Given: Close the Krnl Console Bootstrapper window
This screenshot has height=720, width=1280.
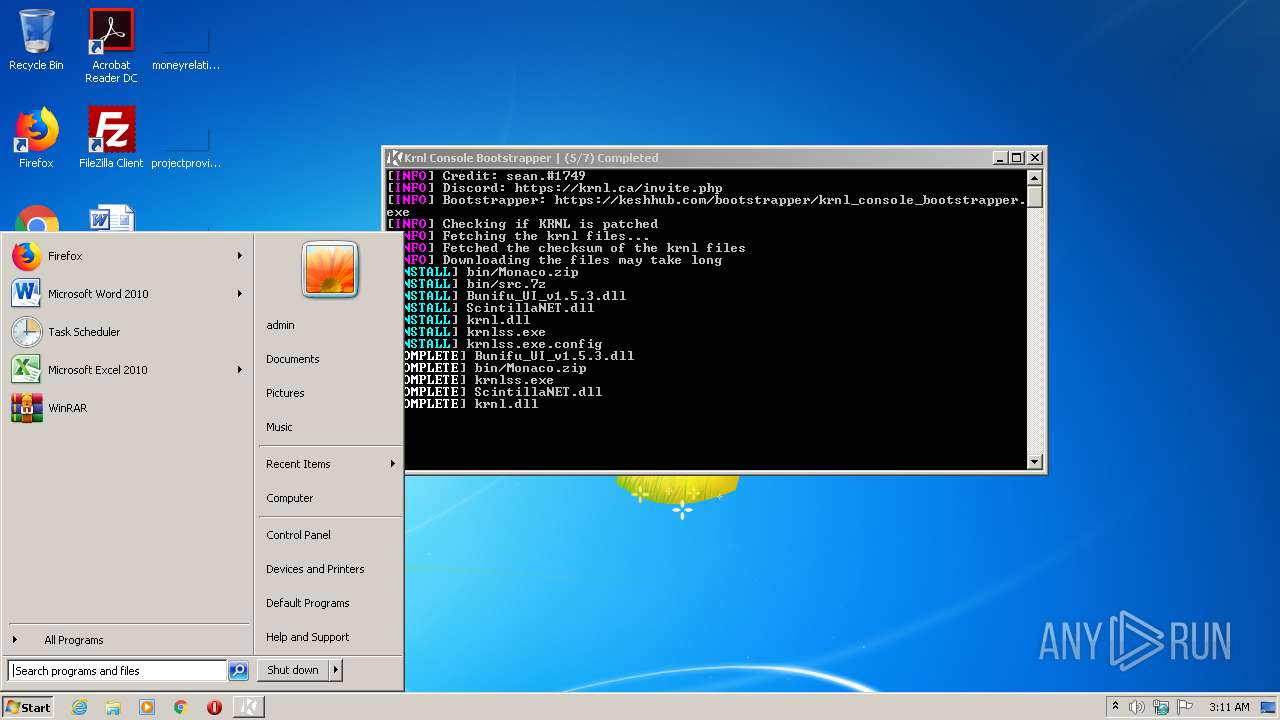Looking at the screenshot, I should [x=1035, y=158].
